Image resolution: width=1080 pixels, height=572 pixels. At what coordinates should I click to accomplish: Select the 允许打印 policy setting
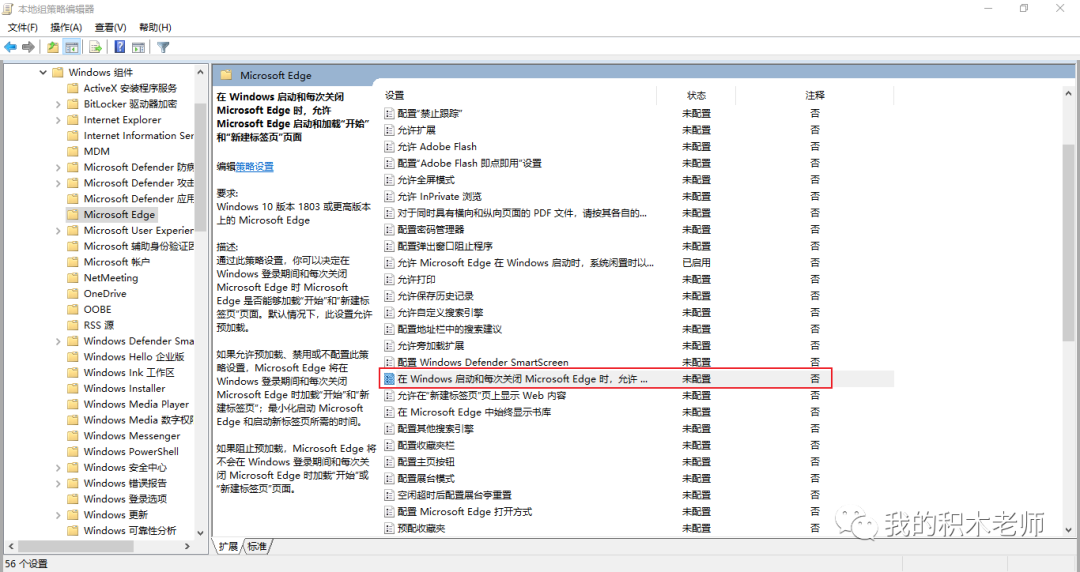(416, 279)
